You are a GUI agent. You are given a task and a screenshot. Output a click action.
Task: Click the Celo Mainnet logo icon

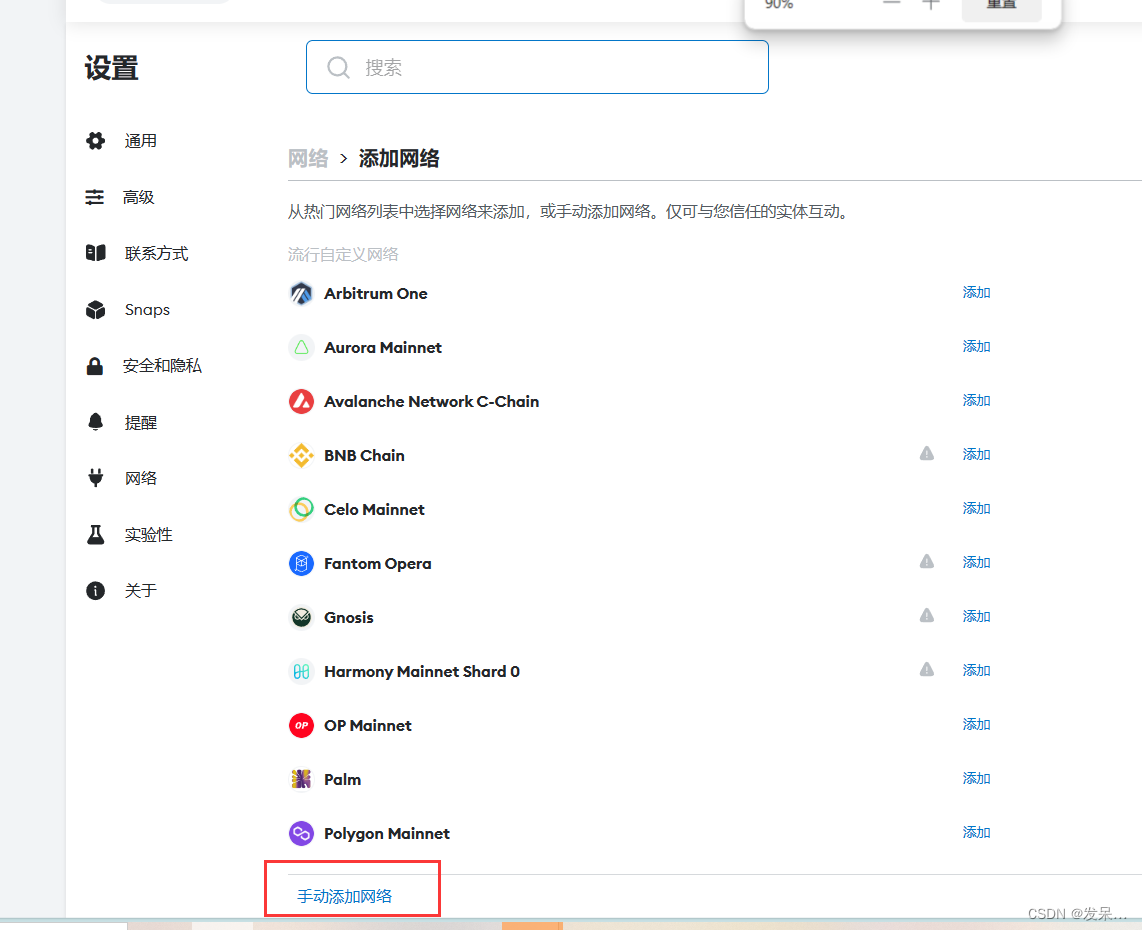click(x=302, y=509)
